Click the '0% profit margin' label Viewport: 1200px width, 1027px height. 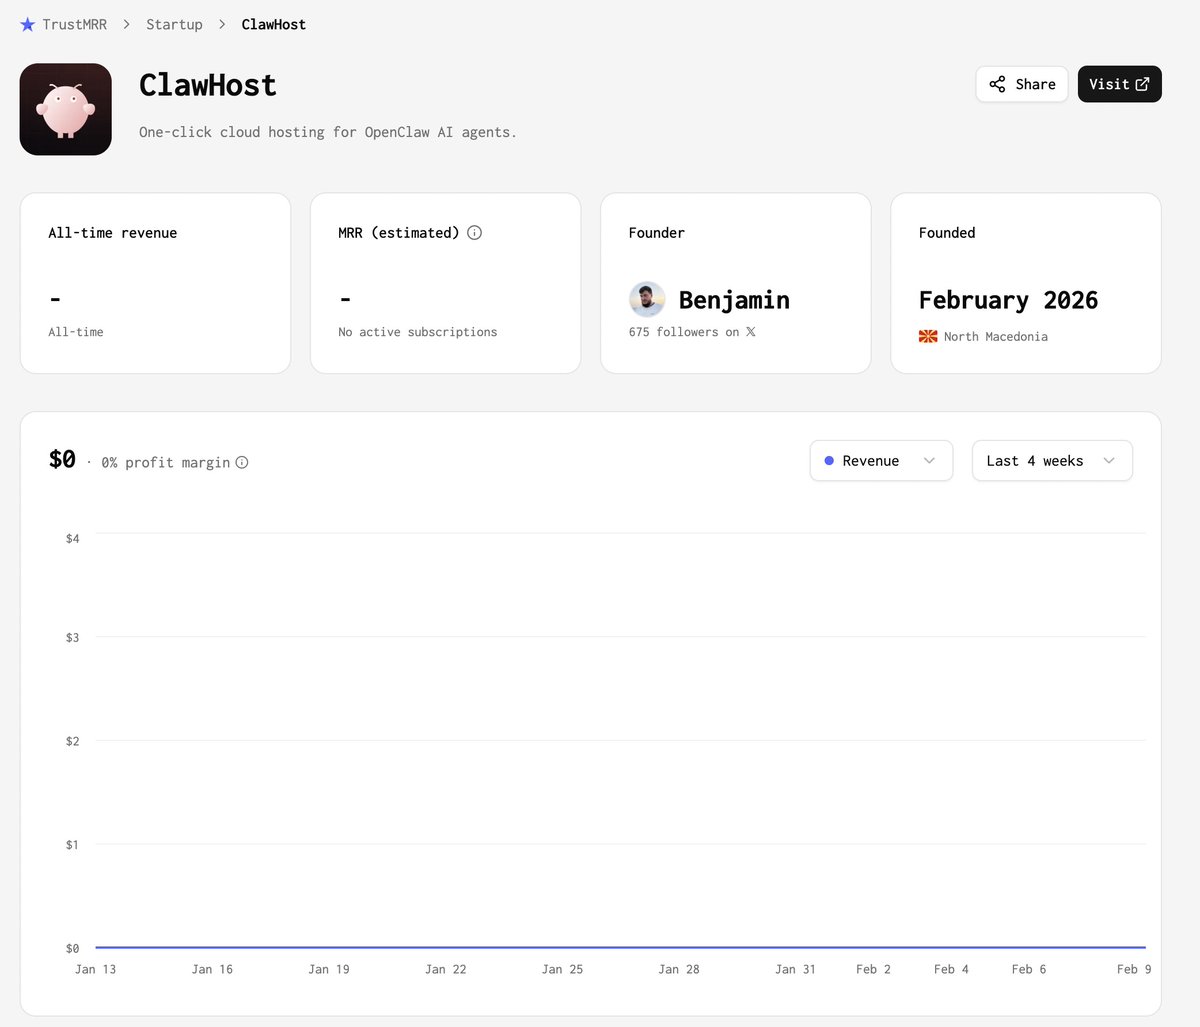[166, 462]
